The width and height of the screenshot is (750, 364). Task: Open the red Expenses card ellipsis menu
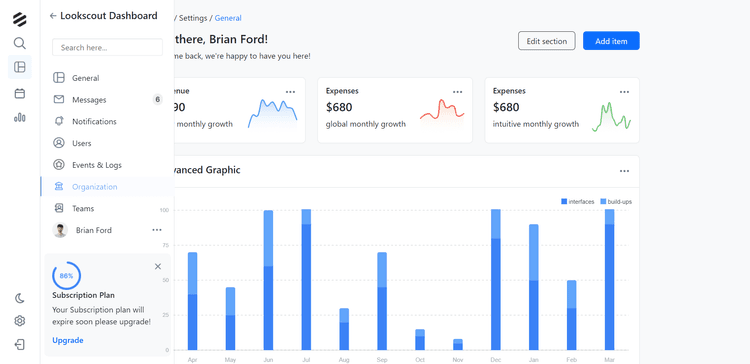(x=458, y=92)
